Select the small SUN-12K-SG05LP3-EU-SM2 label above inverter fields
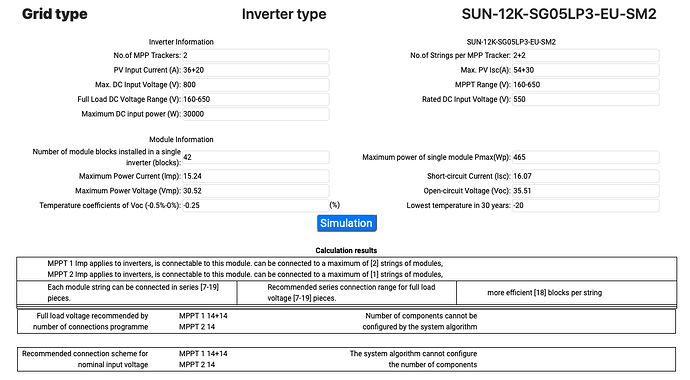The height and width of the screenshot is (380, 690). click(x=511, y=42)
